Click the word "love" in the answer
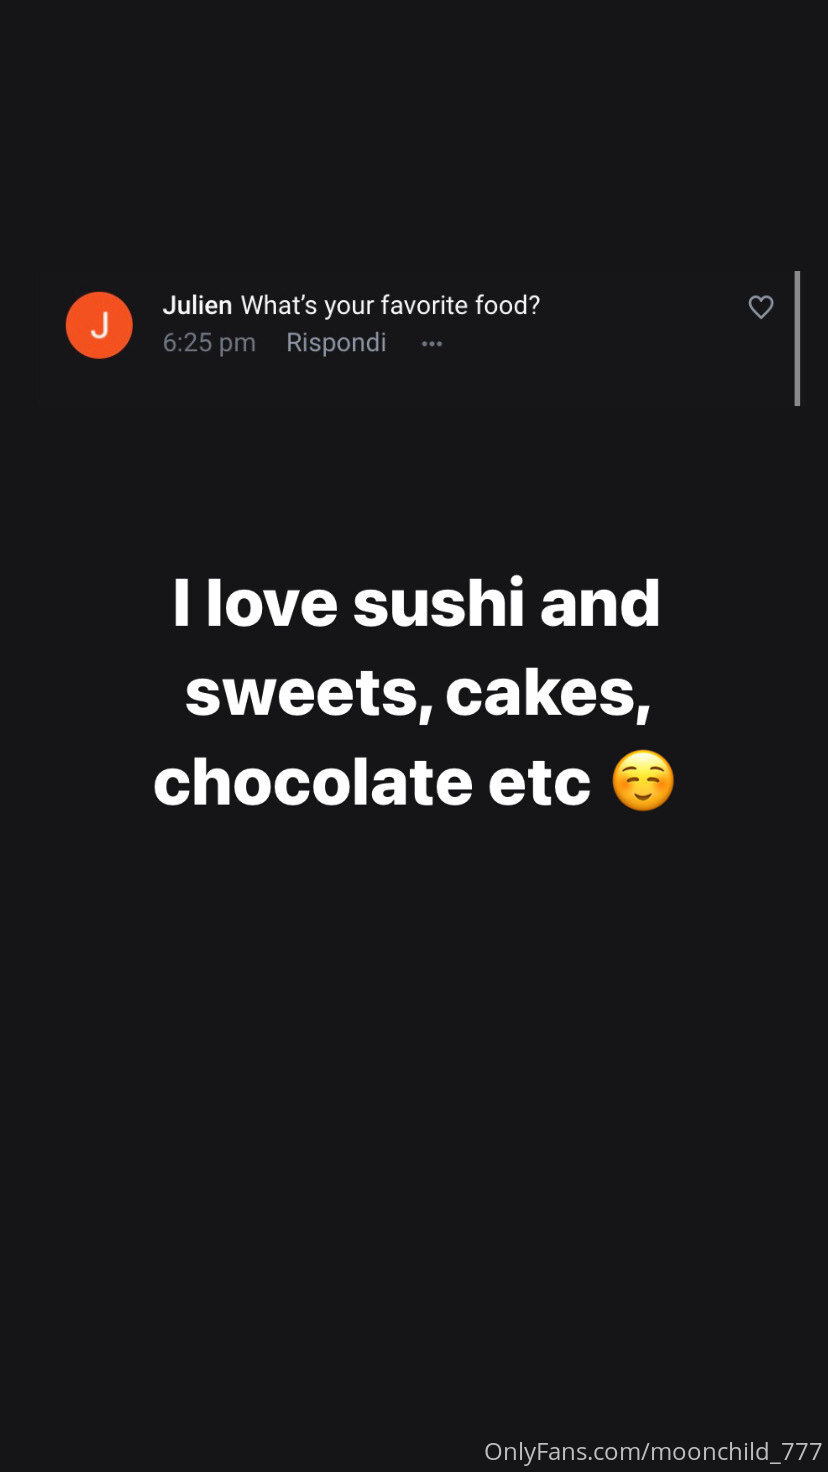Viewport: 828px width, 1472px height. [x=271, y=604]
